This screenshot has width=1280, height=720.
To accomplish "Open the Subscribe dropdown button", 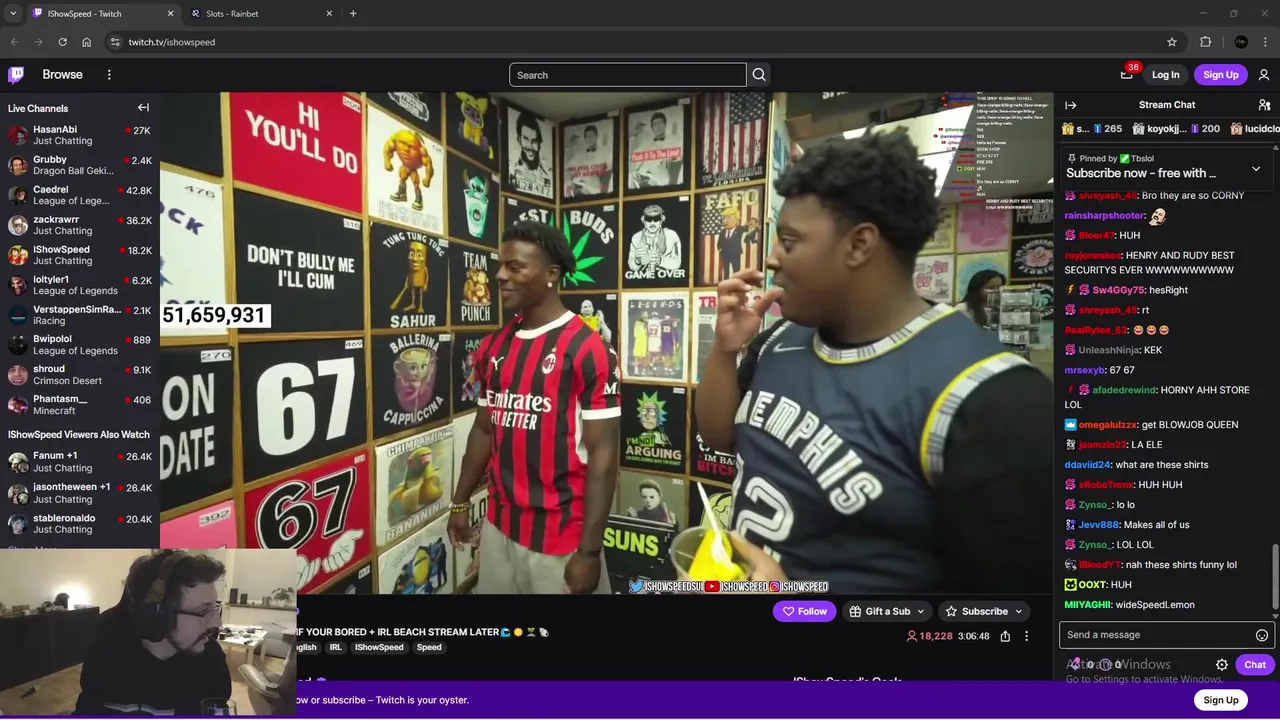I will [x=985, y=611].
